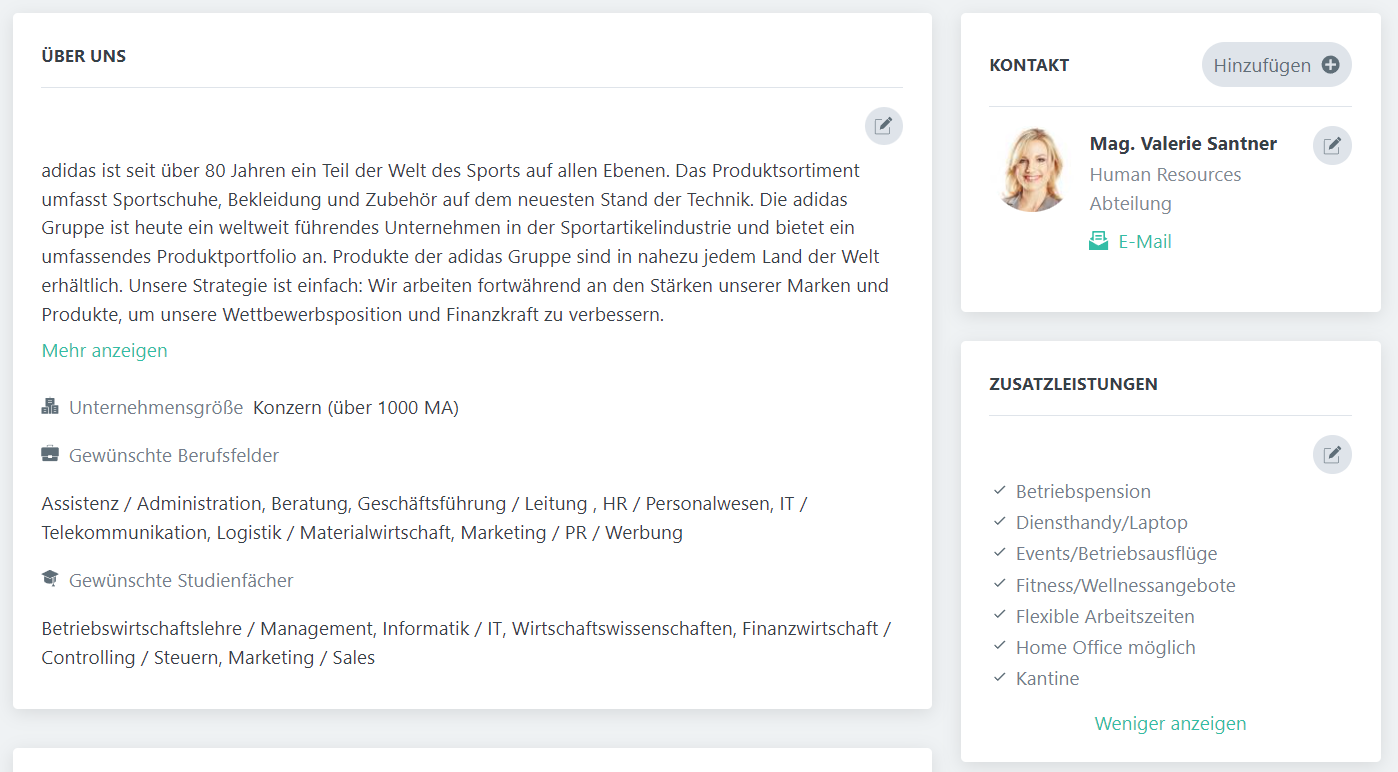
Task: Click the plus icon in Hinzufügen
Action: click(x=1330, y=65)
